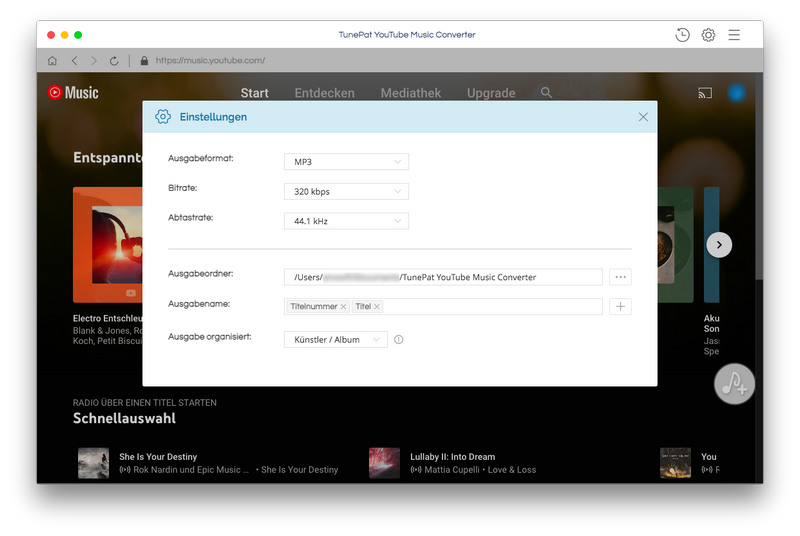
Task: Click the music.youtube.com address bar
Action: 210,61
